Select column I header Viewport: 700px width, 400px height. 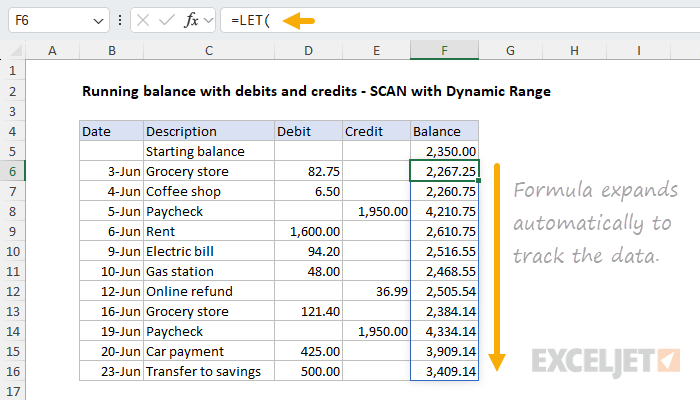638,50
